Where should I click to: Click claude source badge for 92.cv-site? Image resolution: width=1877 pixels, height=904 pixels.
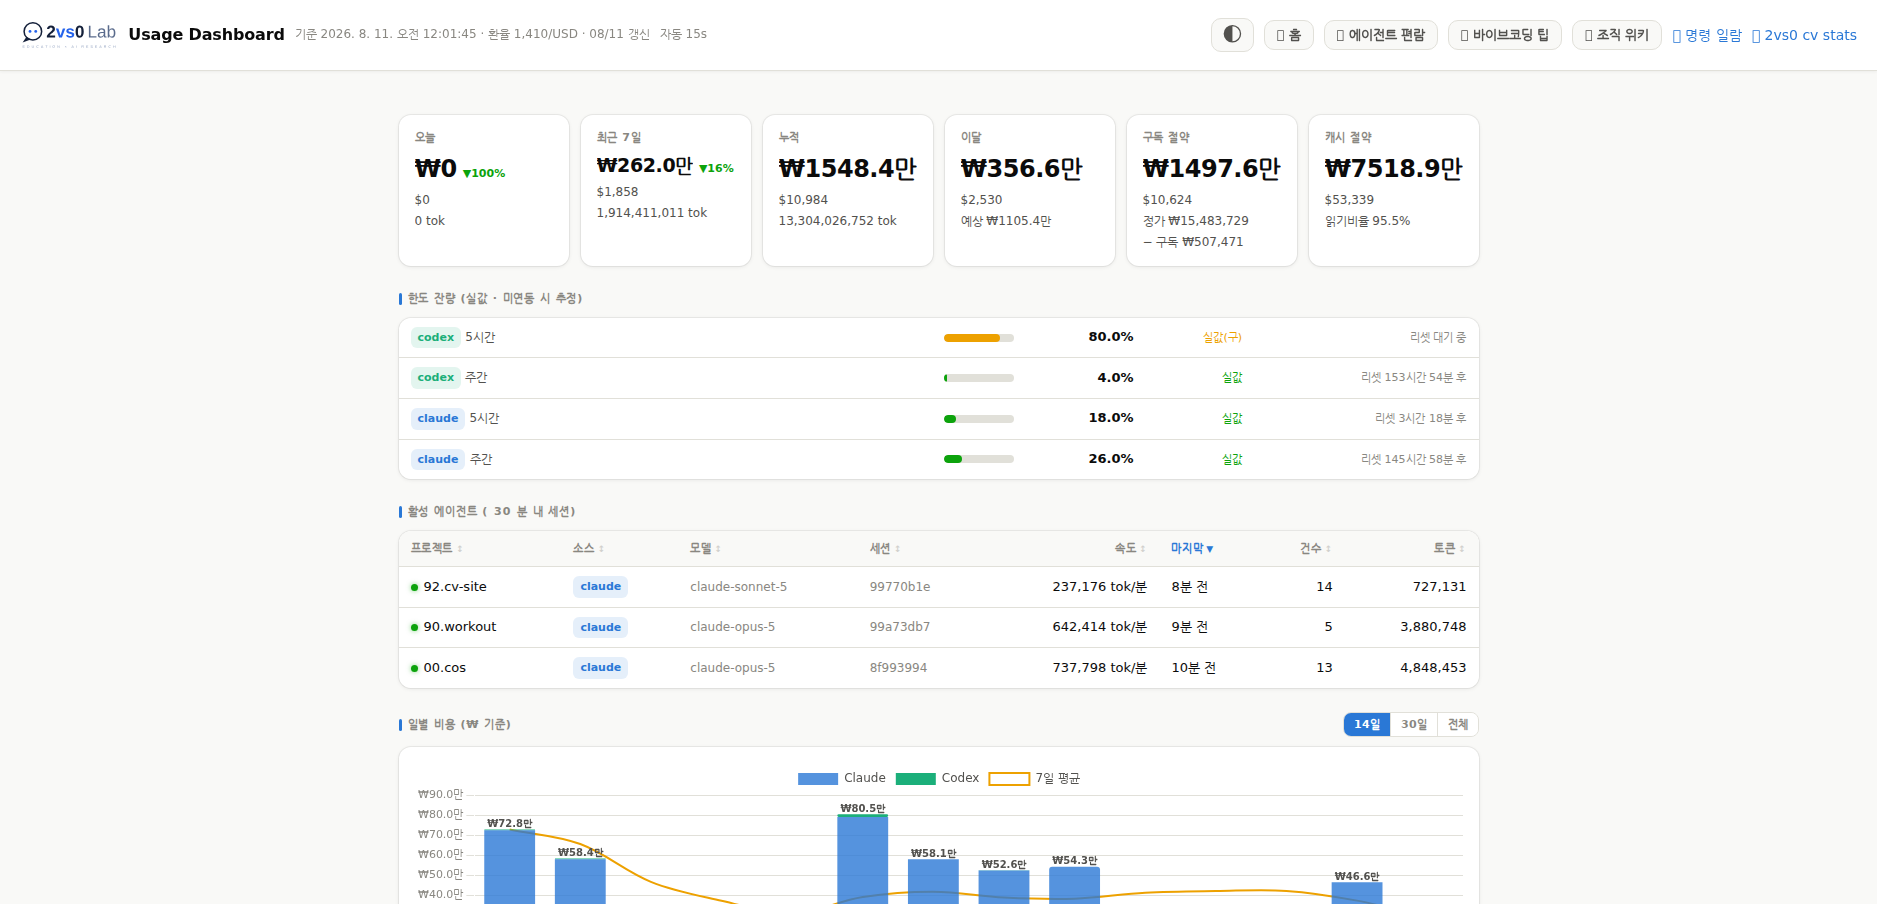600,587
